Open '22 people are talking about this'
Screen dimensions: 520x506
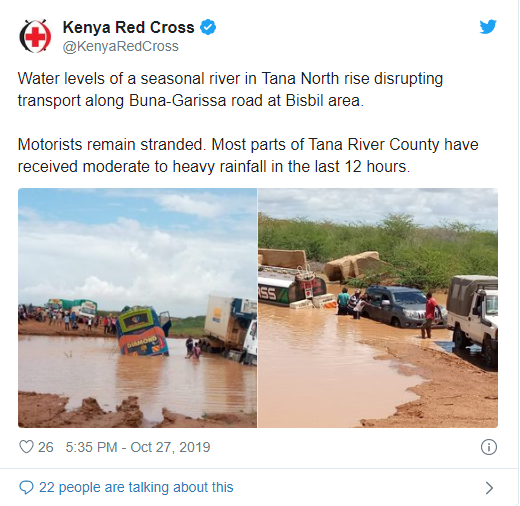point(136,487)
